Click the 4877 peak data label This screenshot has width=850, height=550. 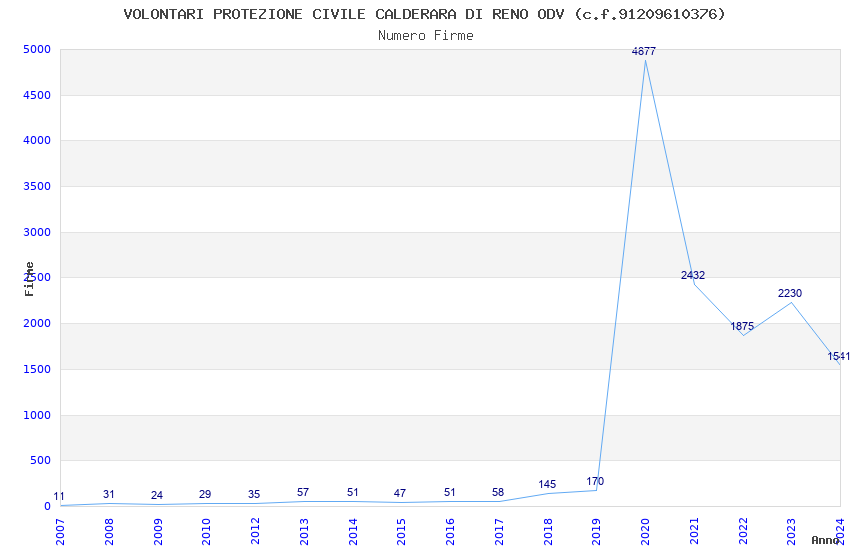pyautogui.click(x=644, y=51)
